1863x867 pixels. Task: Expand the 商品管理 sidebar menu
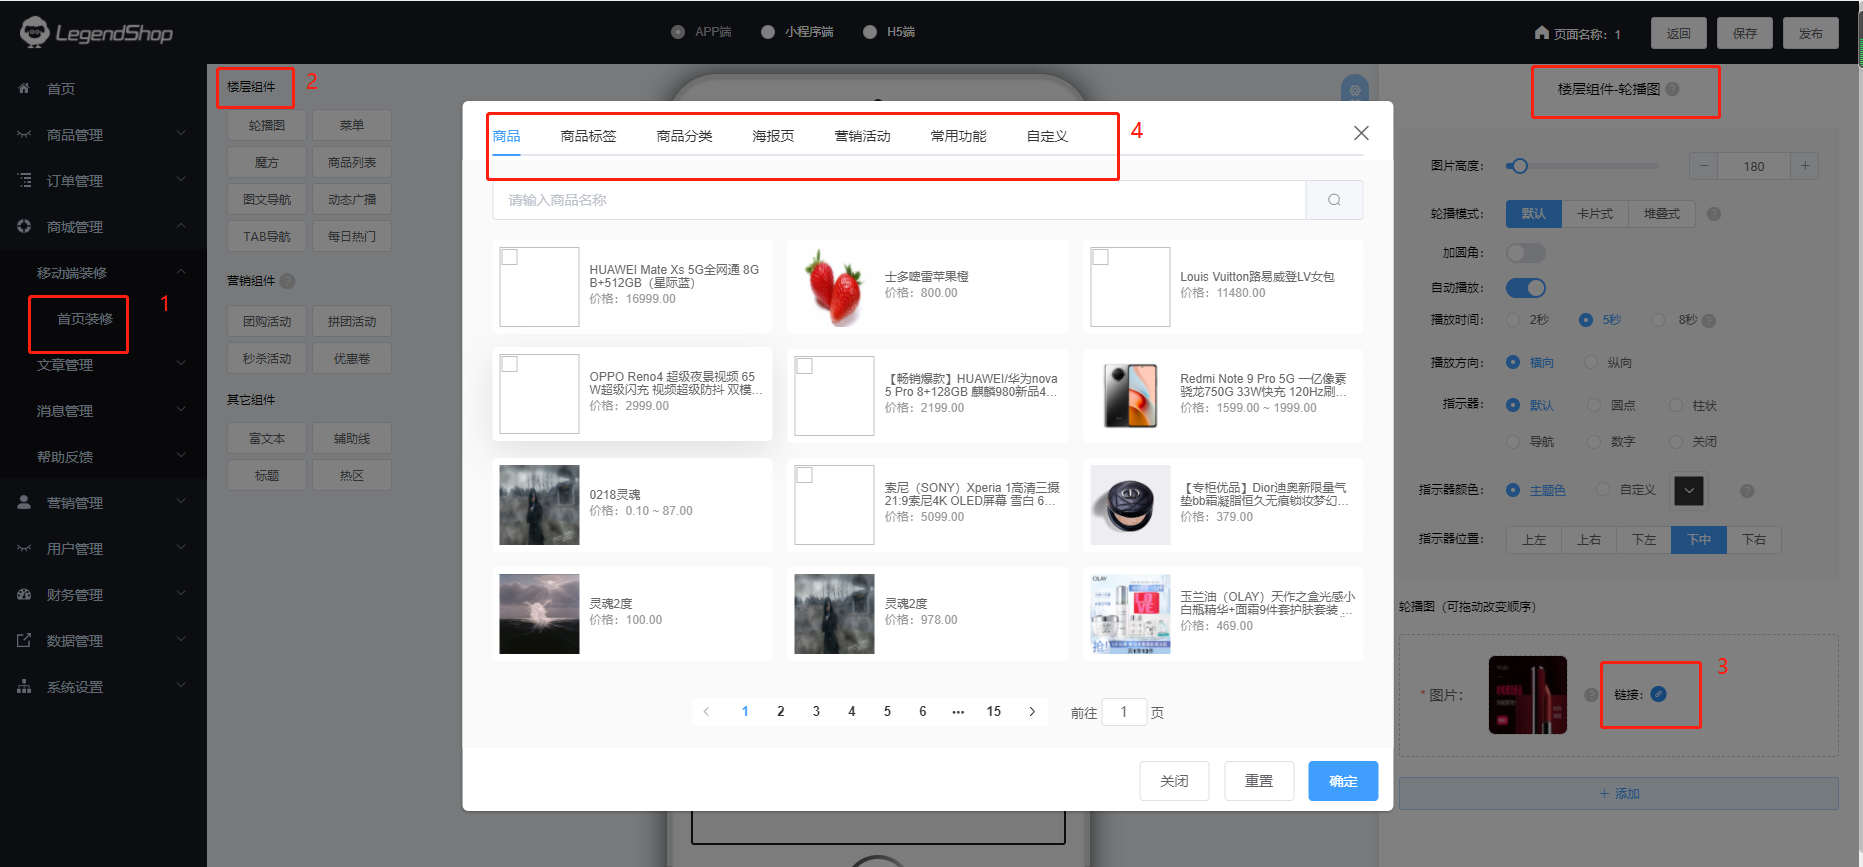click(x=102, y=135)
